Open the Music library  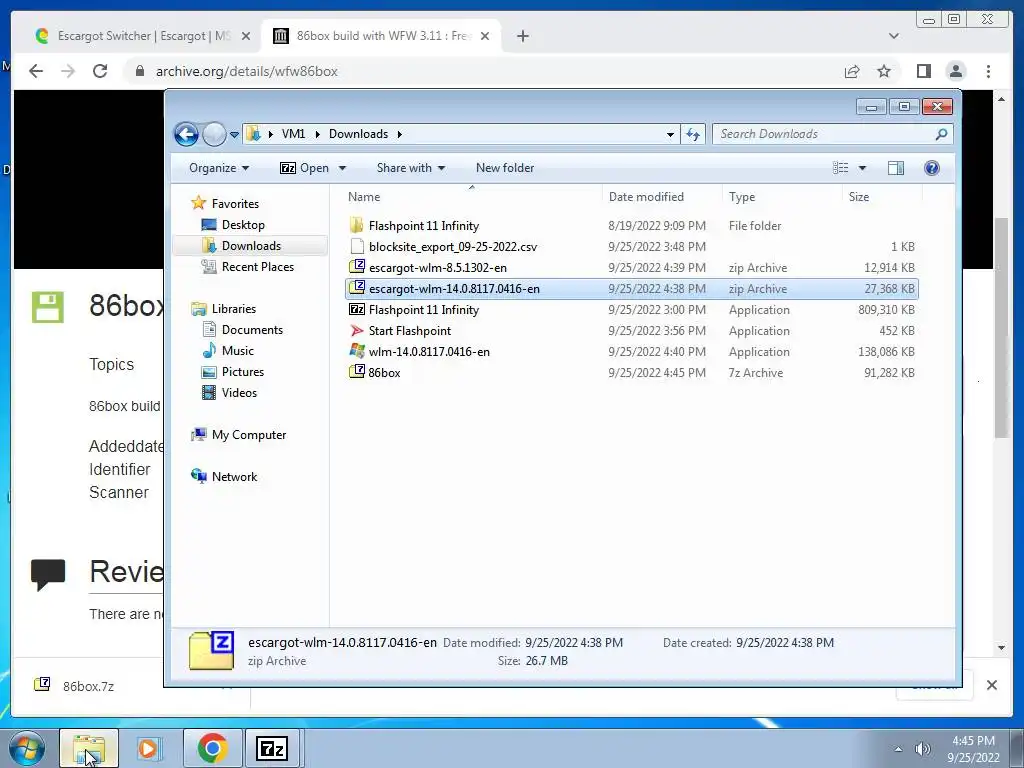coord(228,351)
